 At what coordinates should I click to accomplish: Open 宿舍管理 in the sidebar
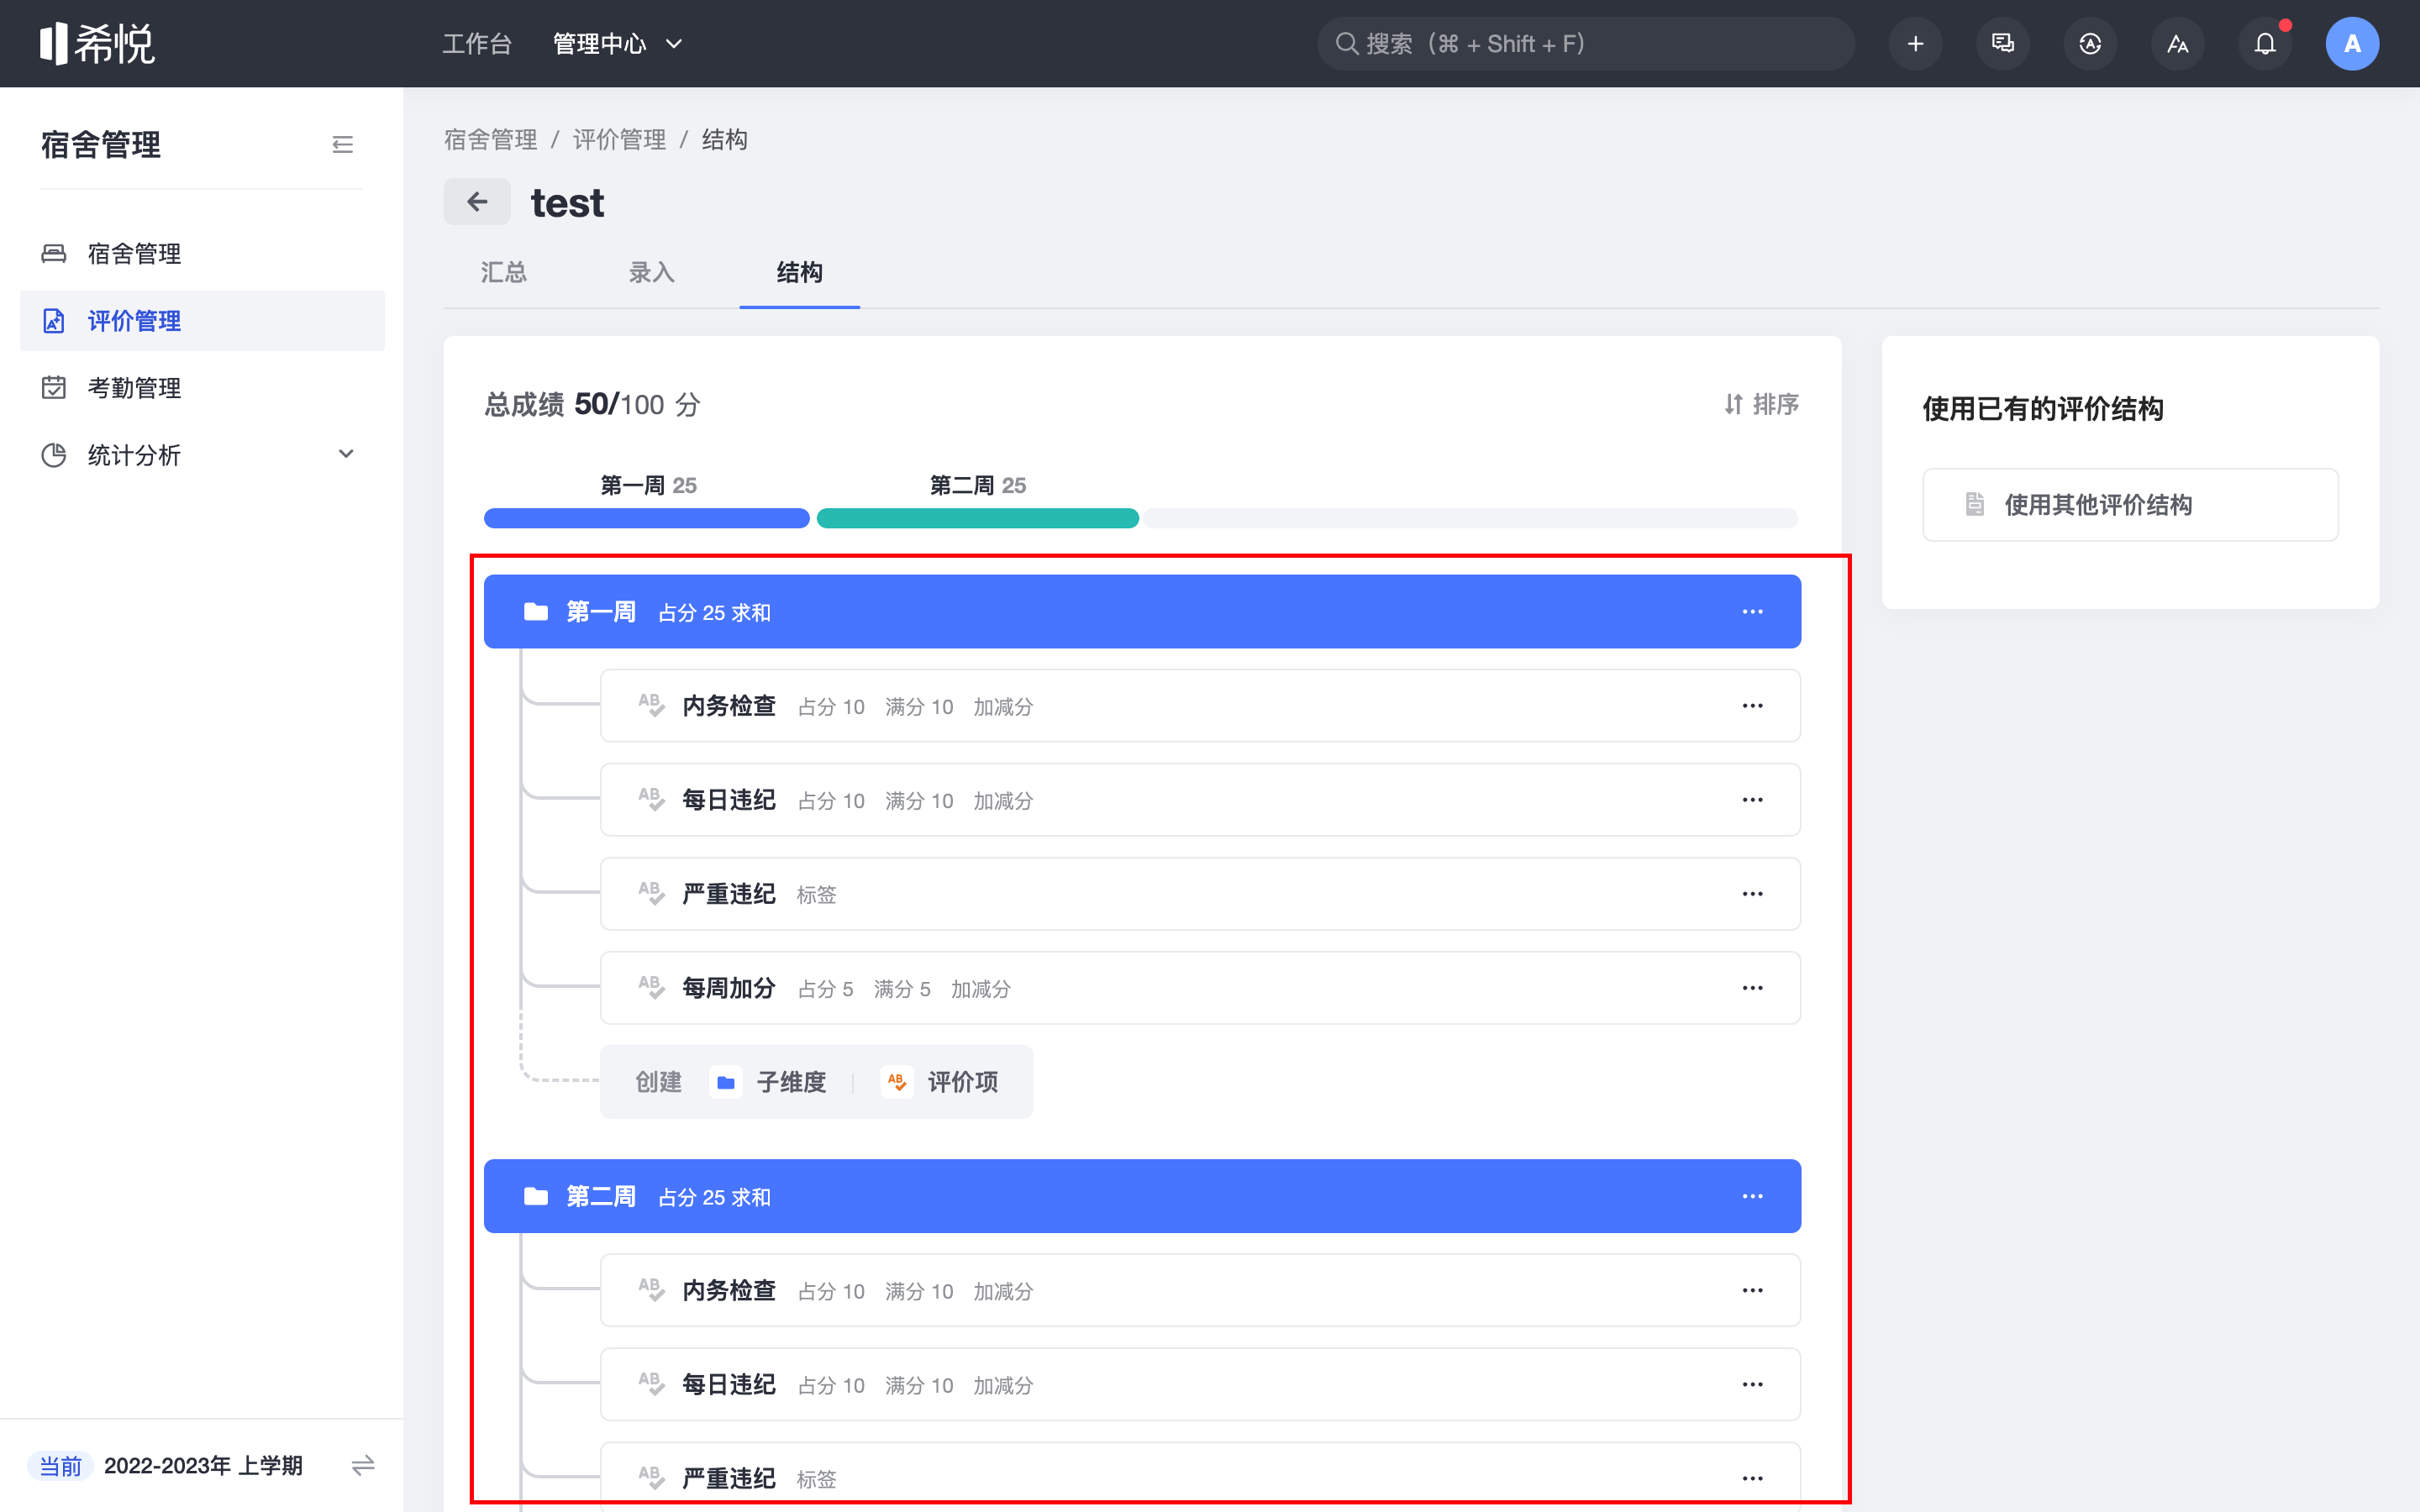[202, 254]
